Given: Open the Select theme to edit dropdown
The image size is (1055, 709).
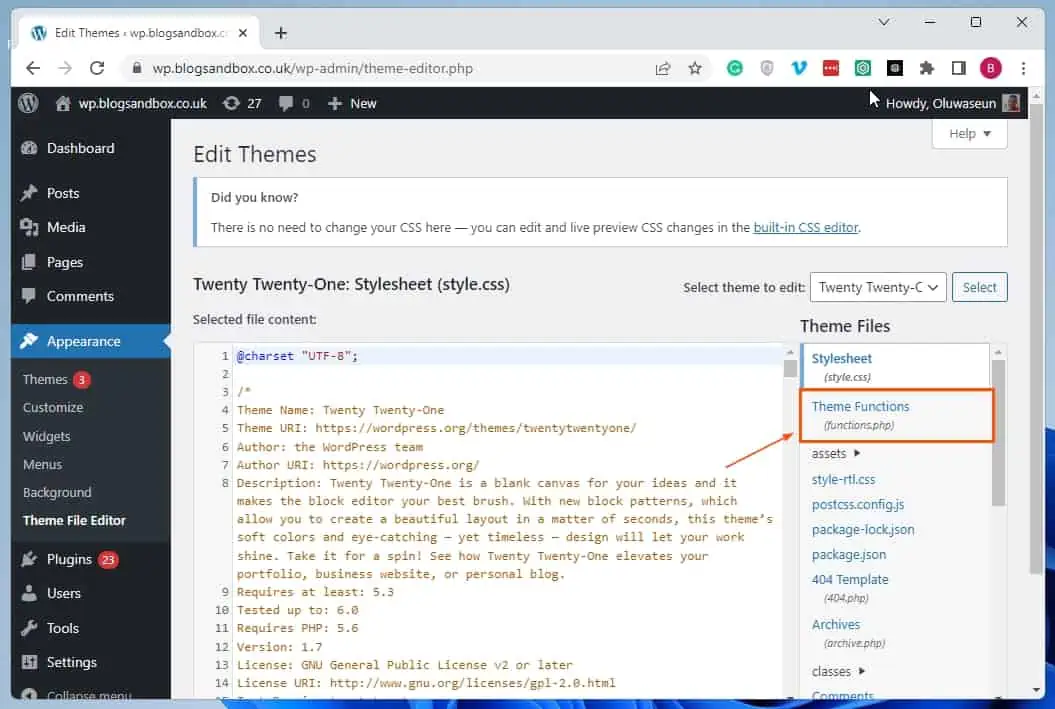Looking at the screenshot, I should [878, 287].
